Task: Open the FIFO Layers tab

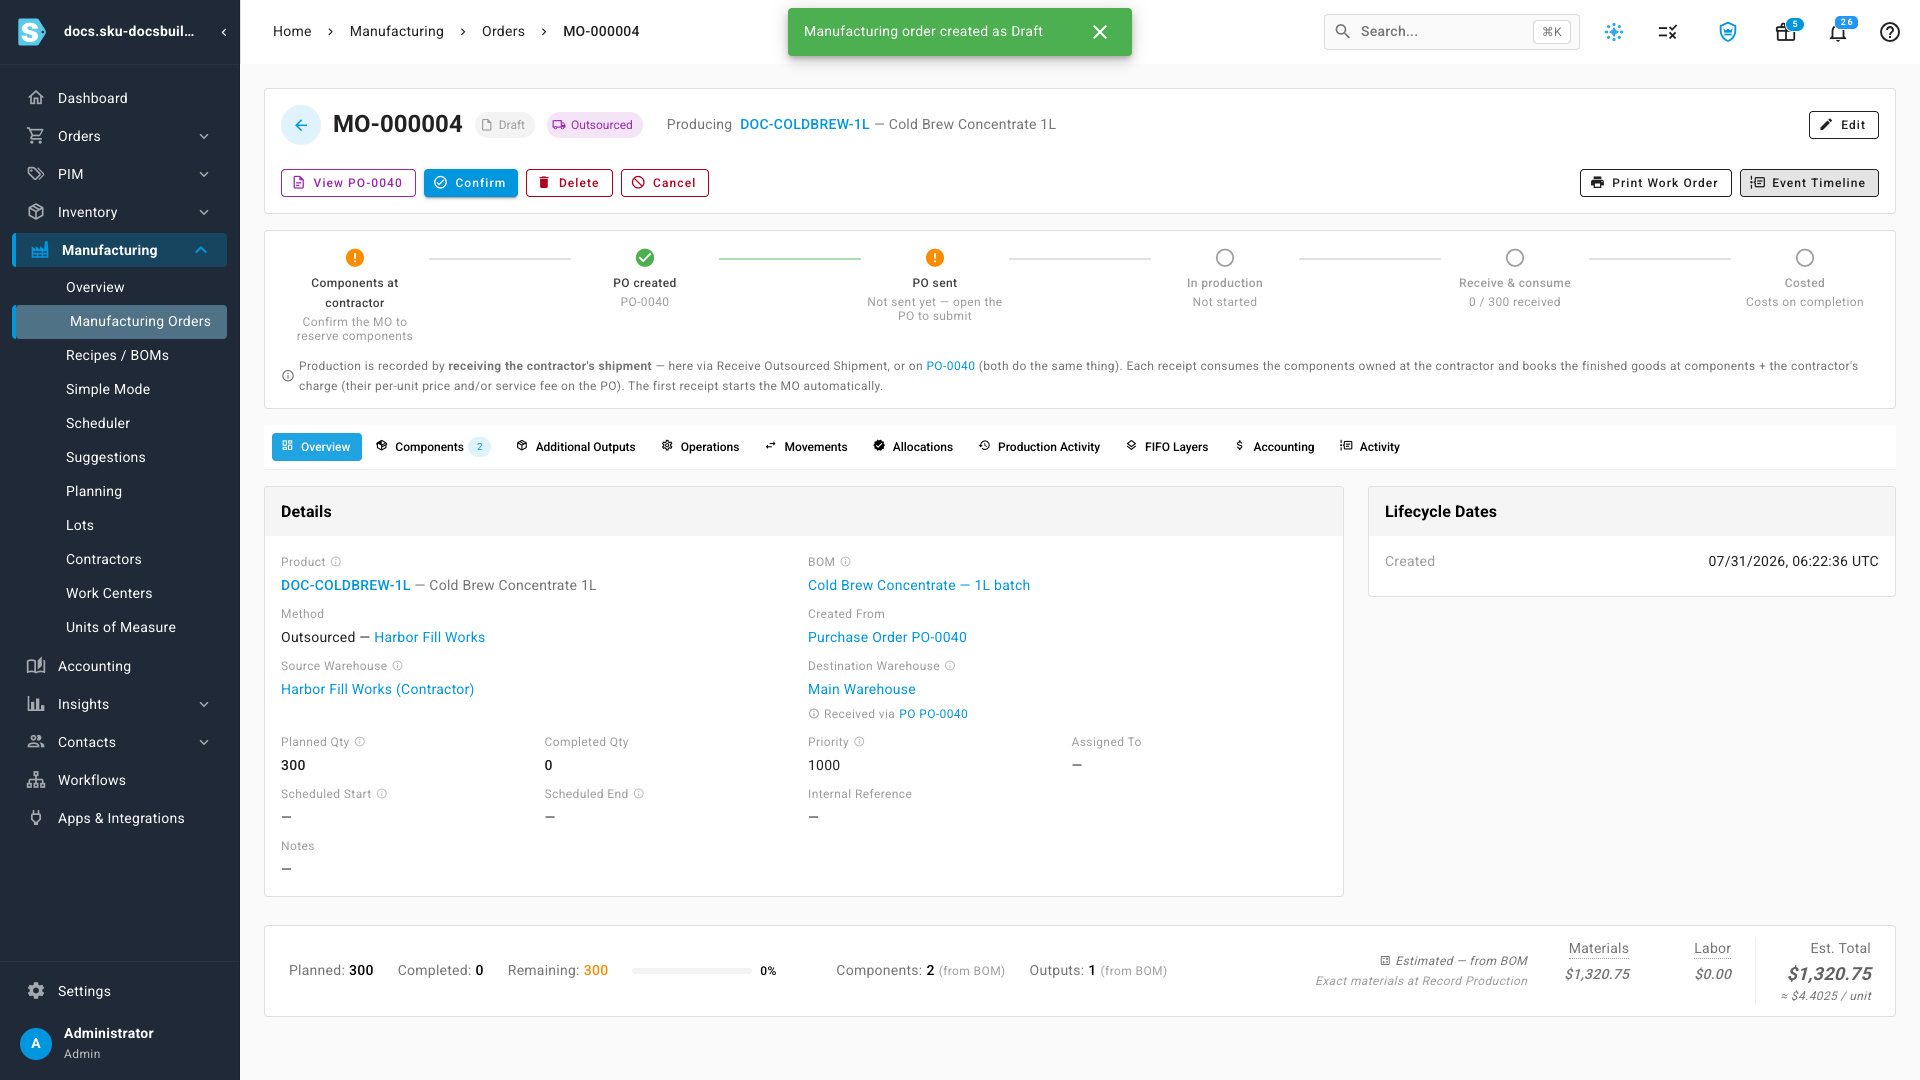Action: coord(1167,447)
